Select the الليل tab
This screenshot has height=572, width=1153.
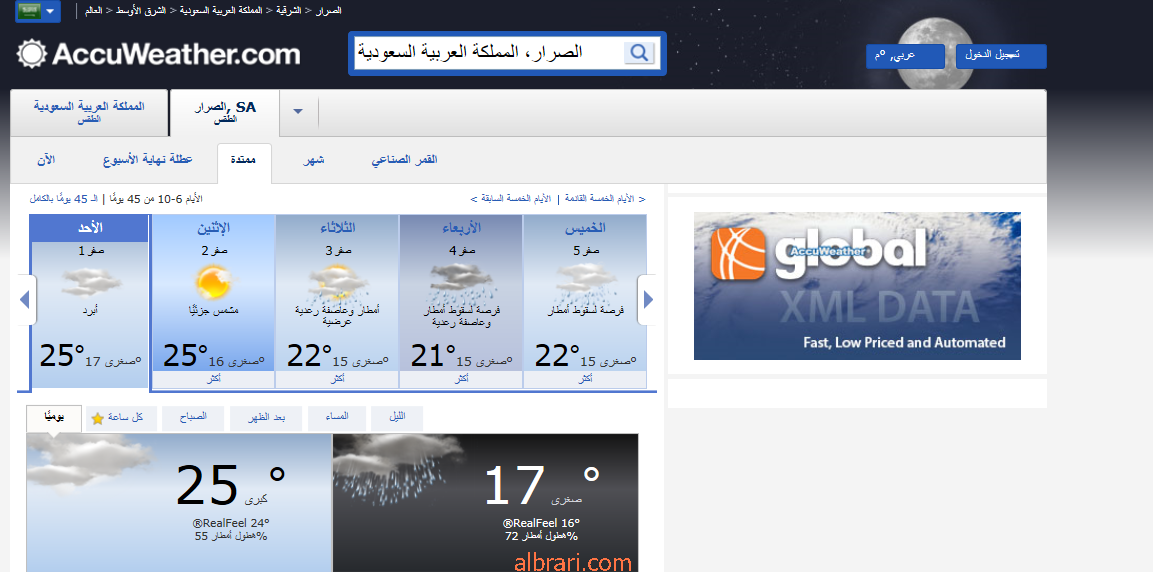tap(397, 418)
